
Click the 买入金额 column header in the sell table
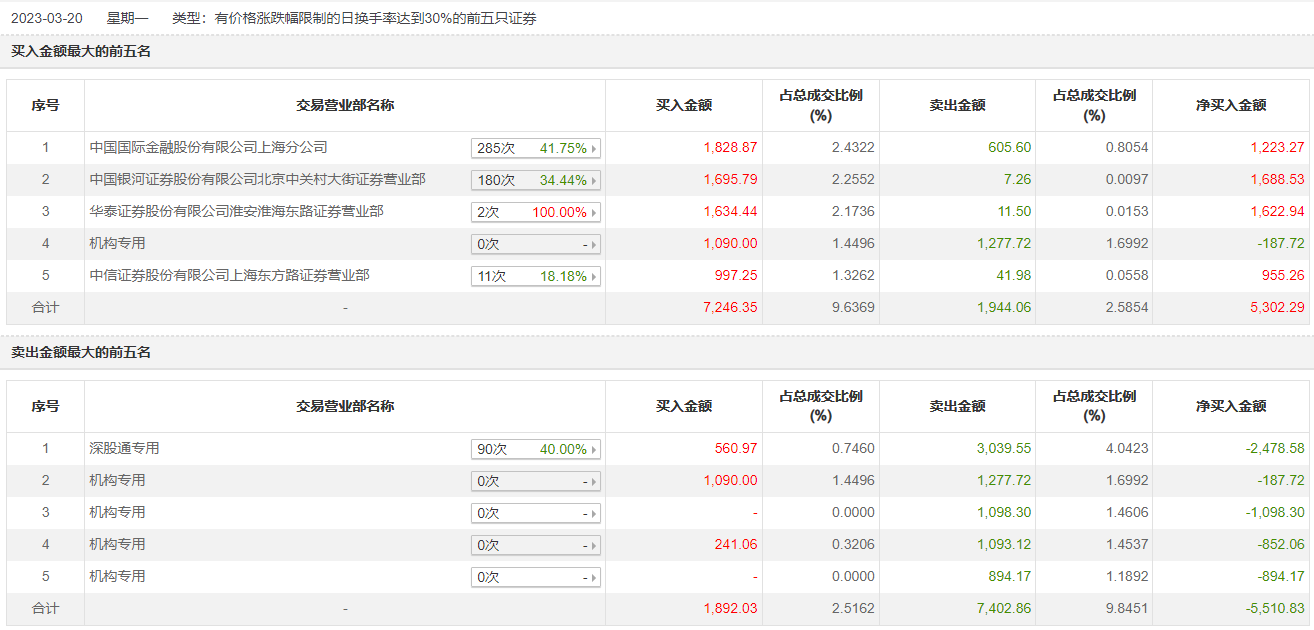point(684,406)
